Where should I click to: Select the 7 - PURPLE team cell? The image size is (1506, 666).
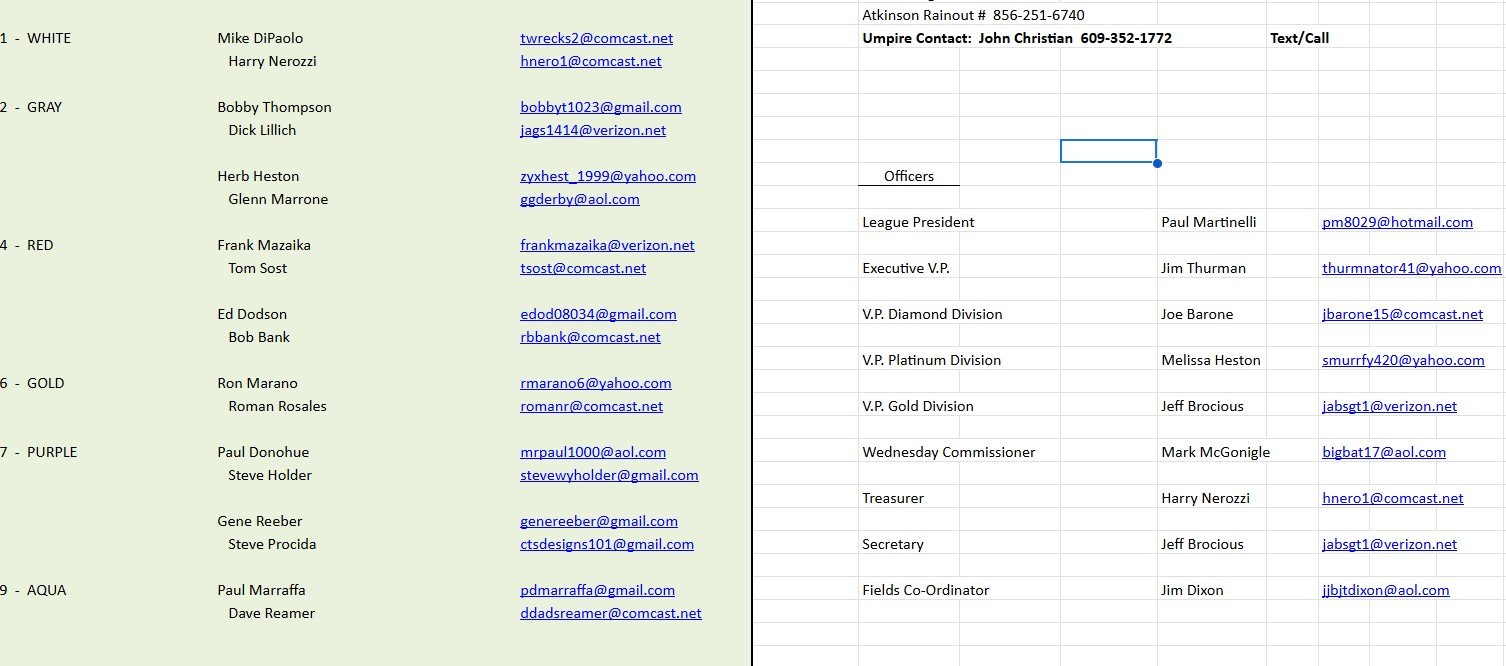point(39,452)
